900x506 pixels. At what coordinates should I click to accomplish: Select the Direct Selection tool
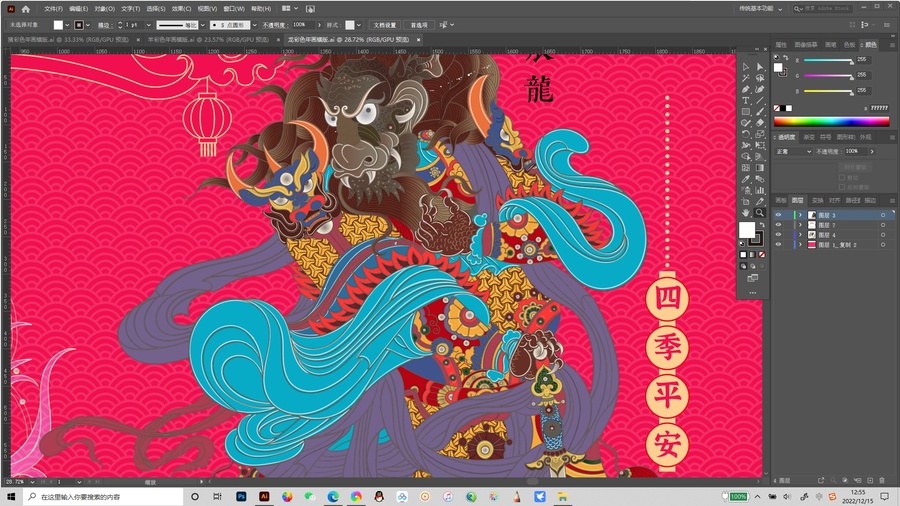point(760,67)
